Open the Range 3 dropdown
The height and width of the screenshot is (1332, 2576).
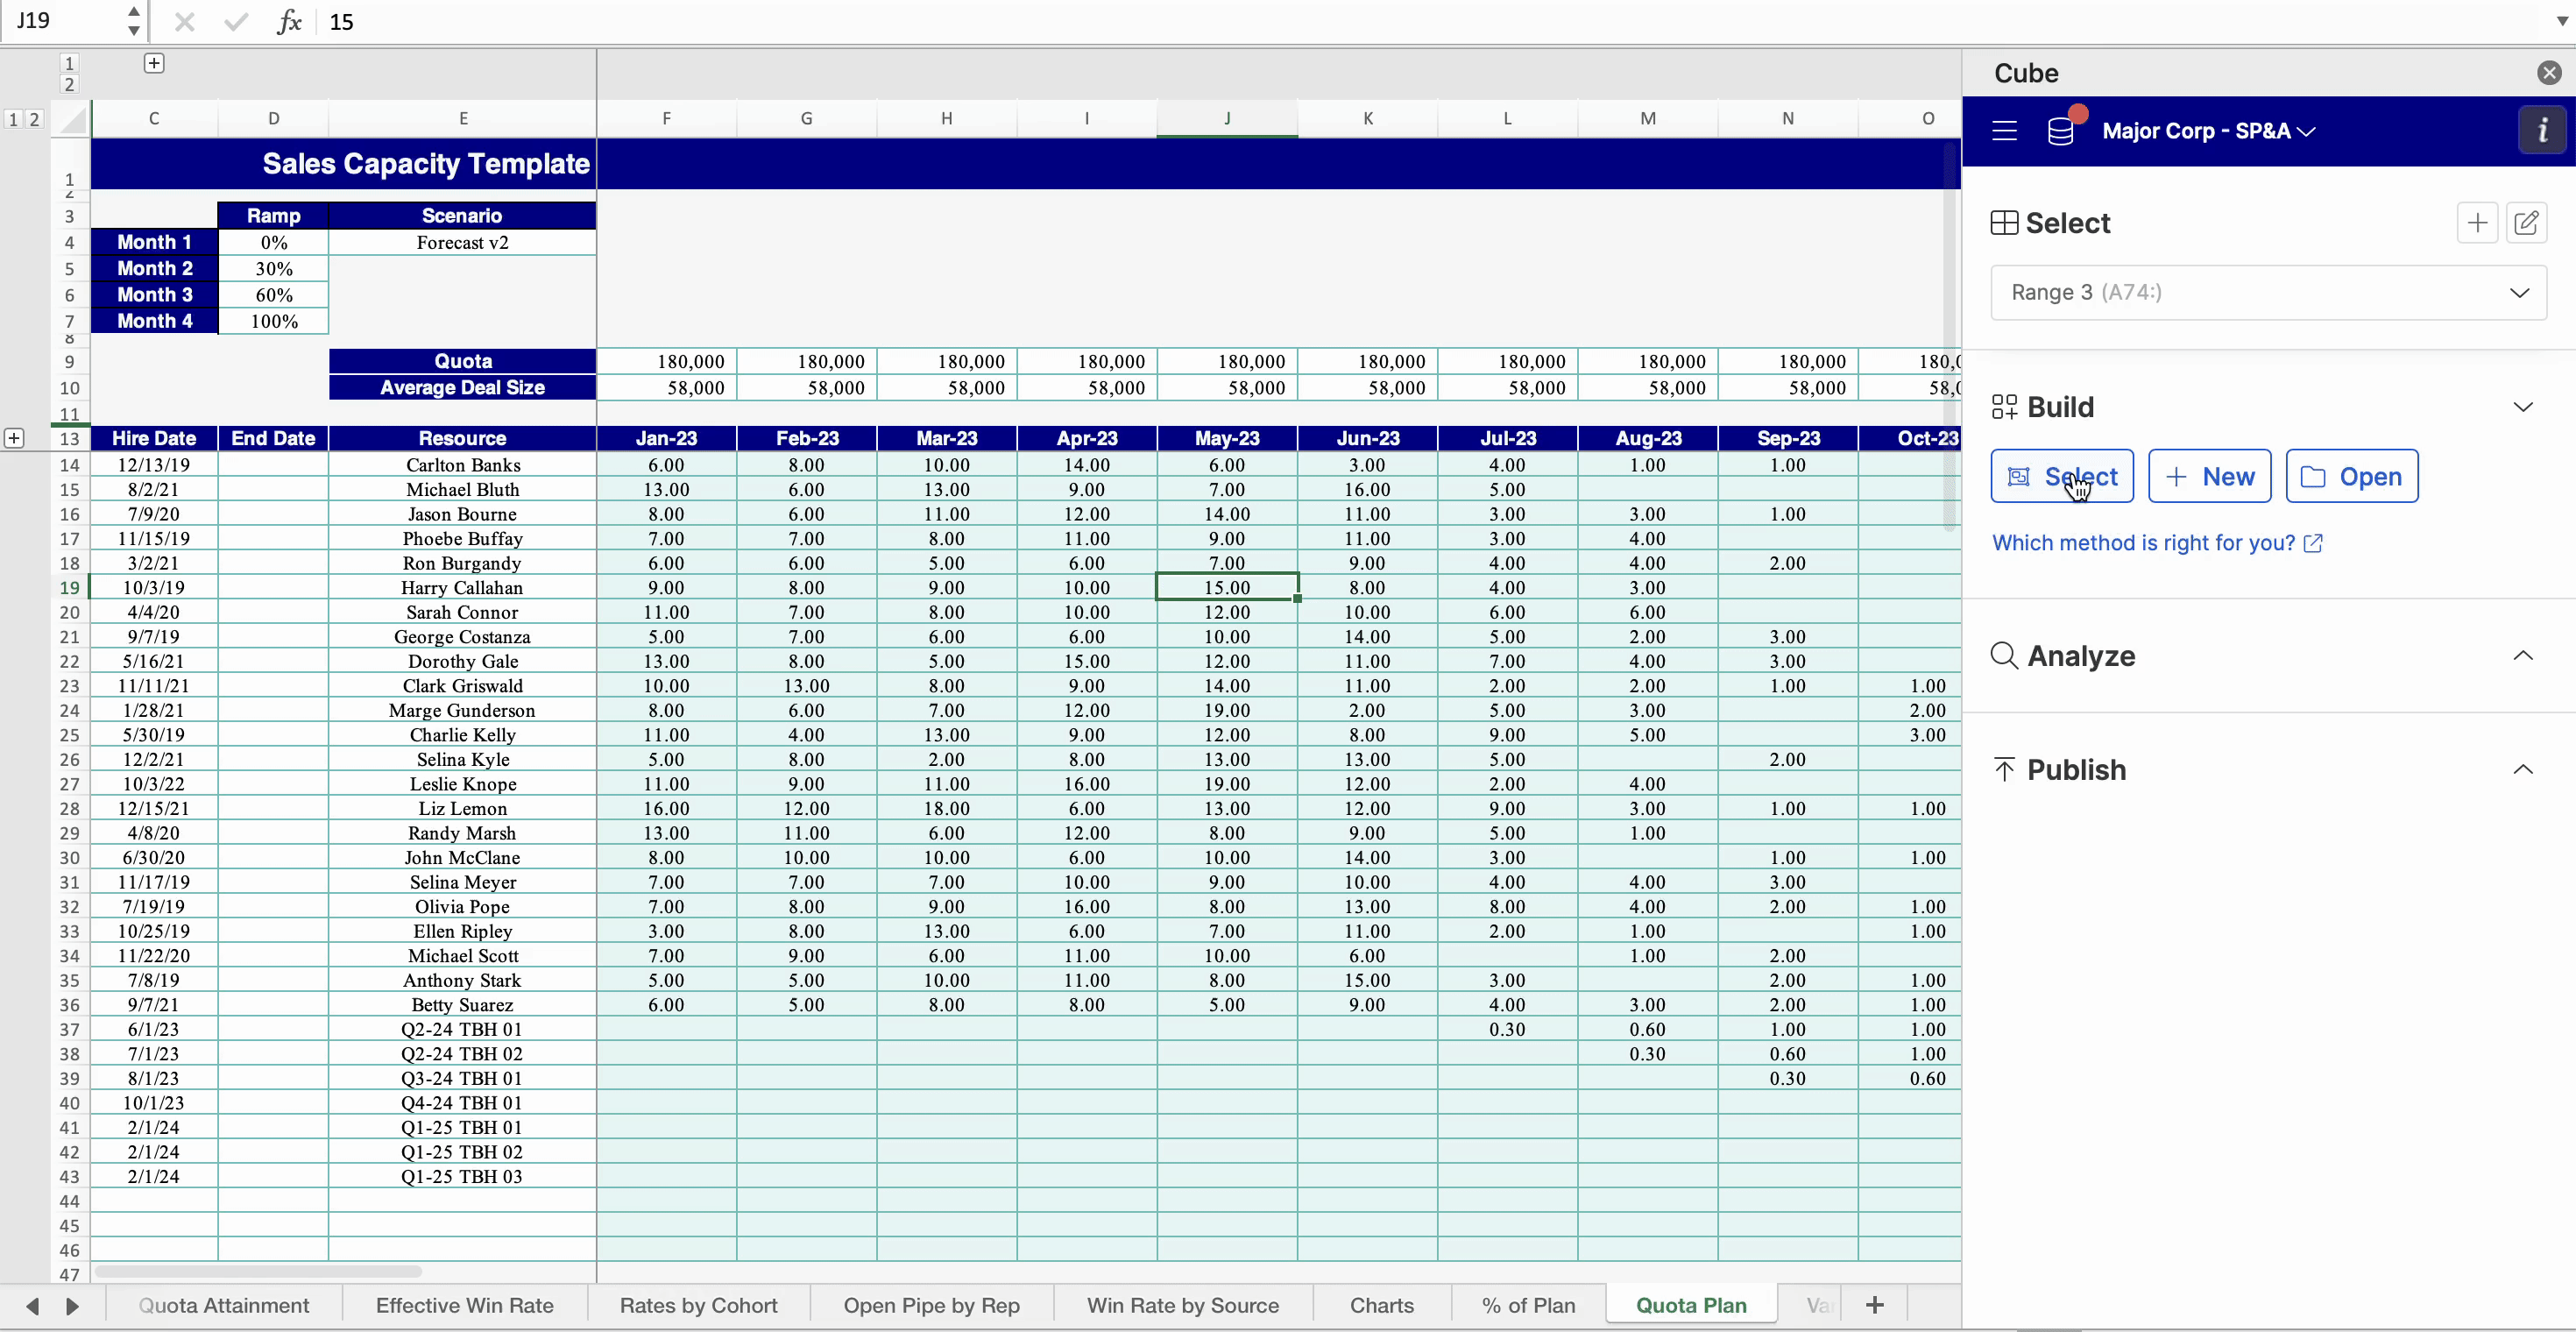[x=2268, y=292]
